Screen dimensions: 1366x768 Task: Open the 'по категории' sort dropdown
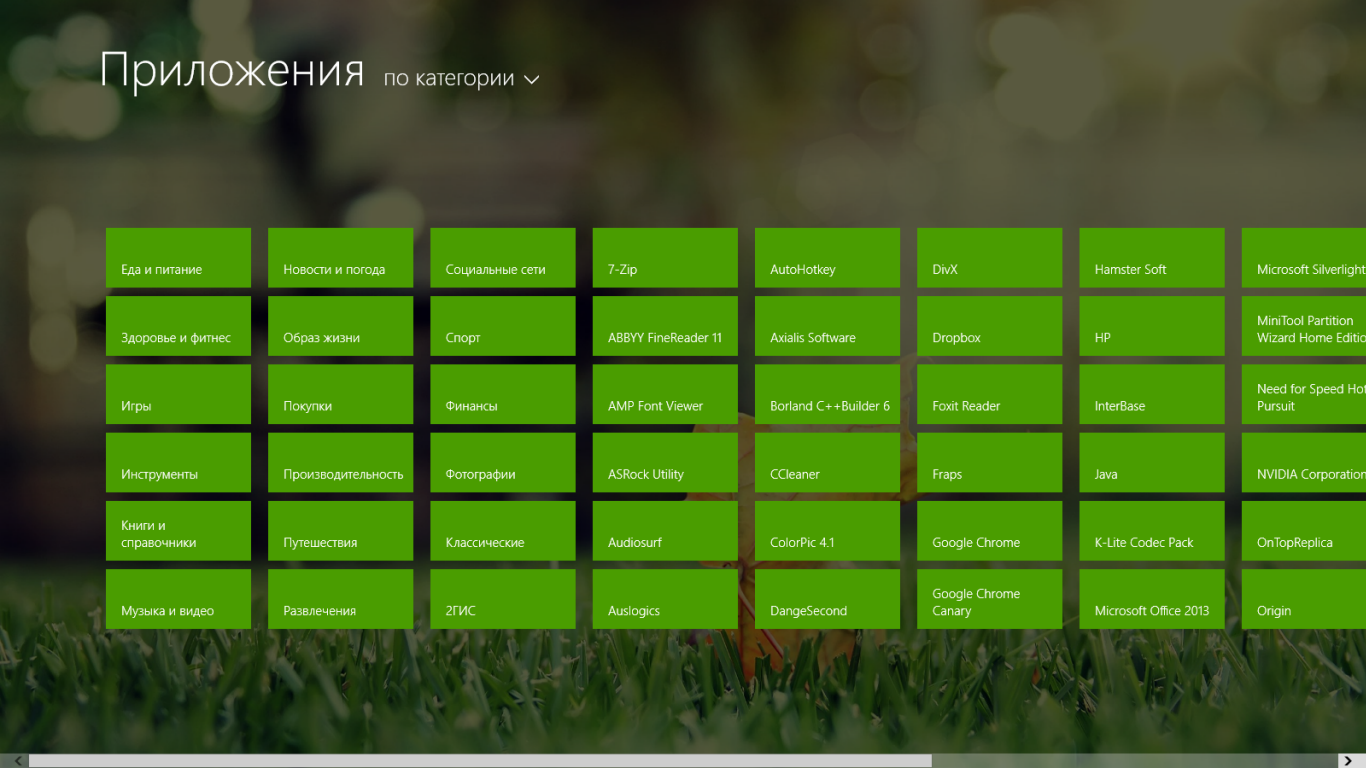pos(461,78)
